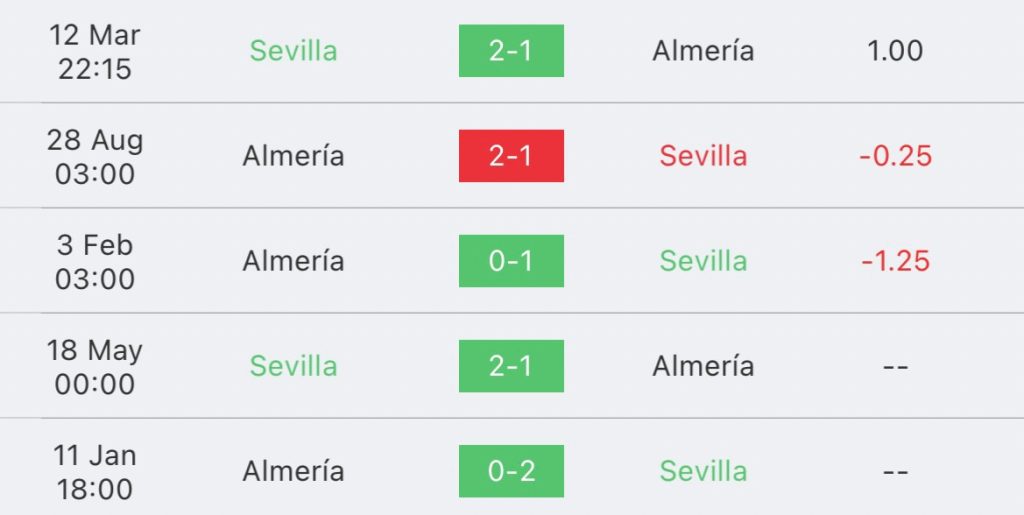Image resolution: width=1024 pixels, height=515 pixels.
Task: Open the Almería home team link on 28 Aug
Action: pyautogui.click(x=293, y=156)
